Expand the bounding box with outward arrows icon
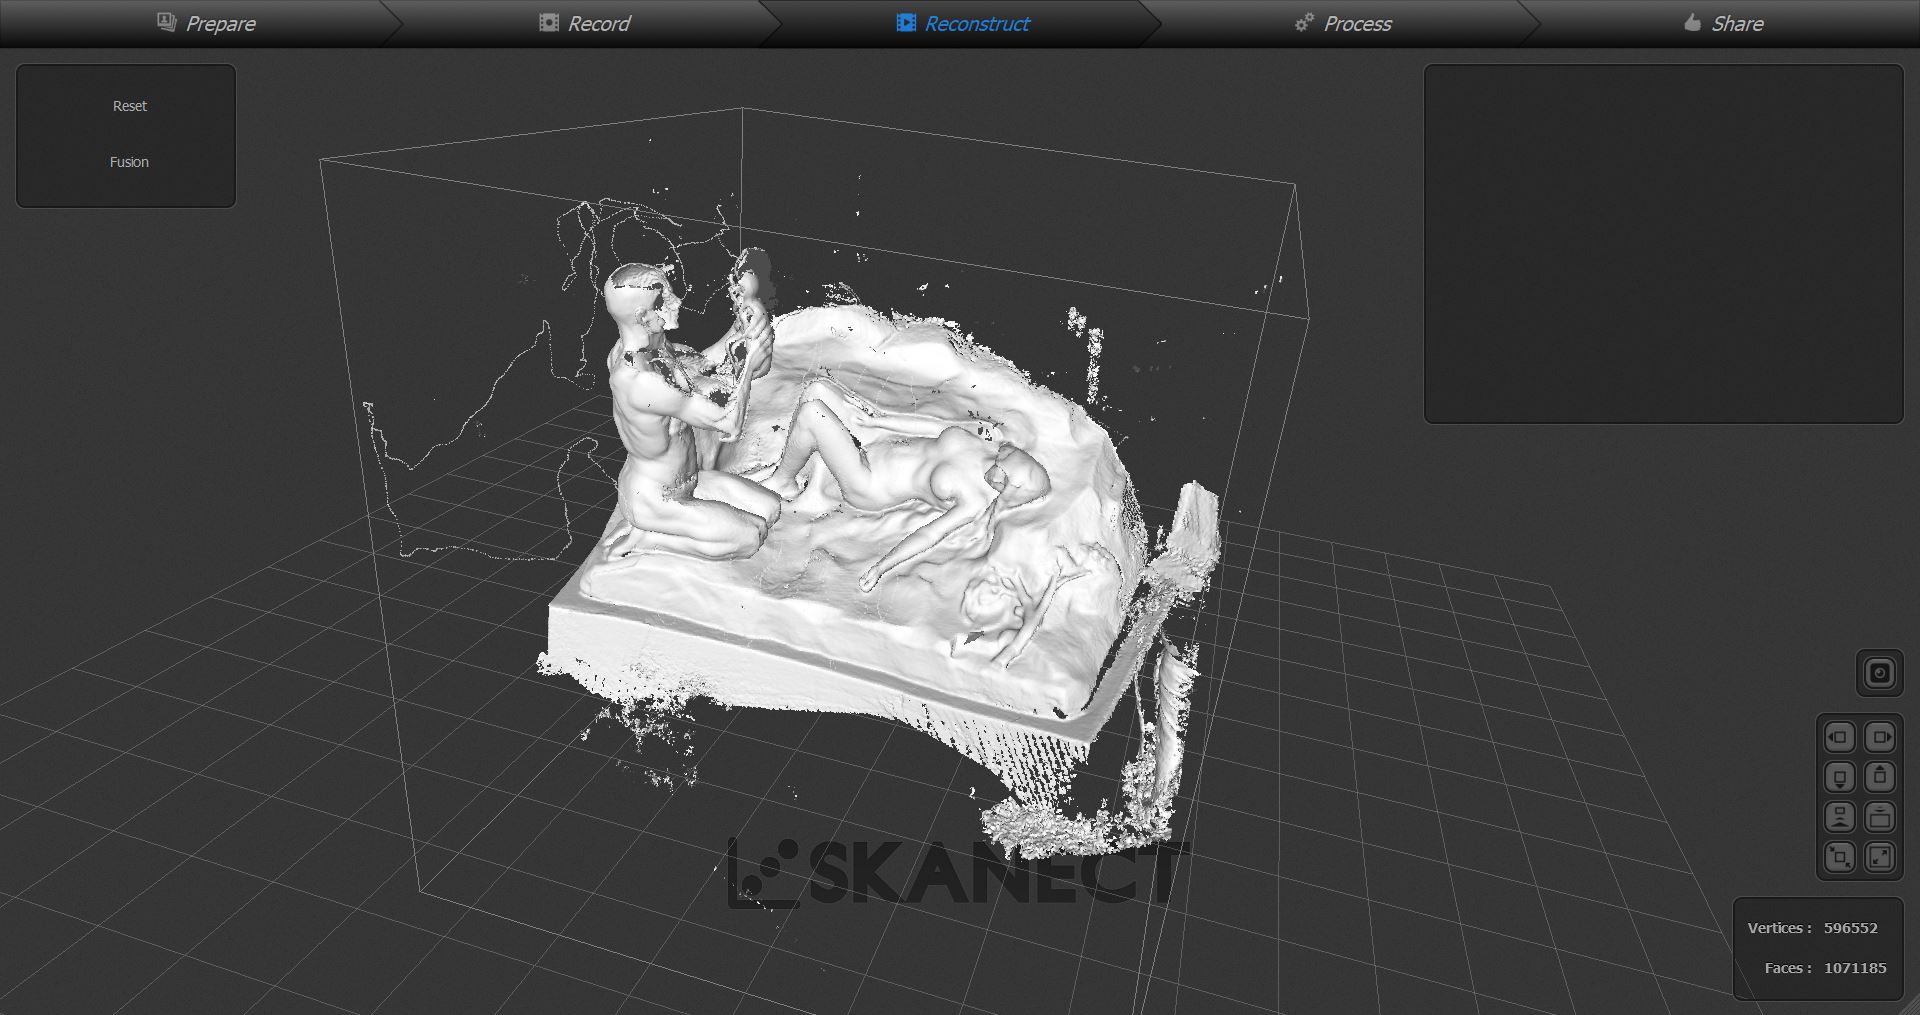The width and height of the screenshot is (1920, 1015). [x=1880, y=857]
